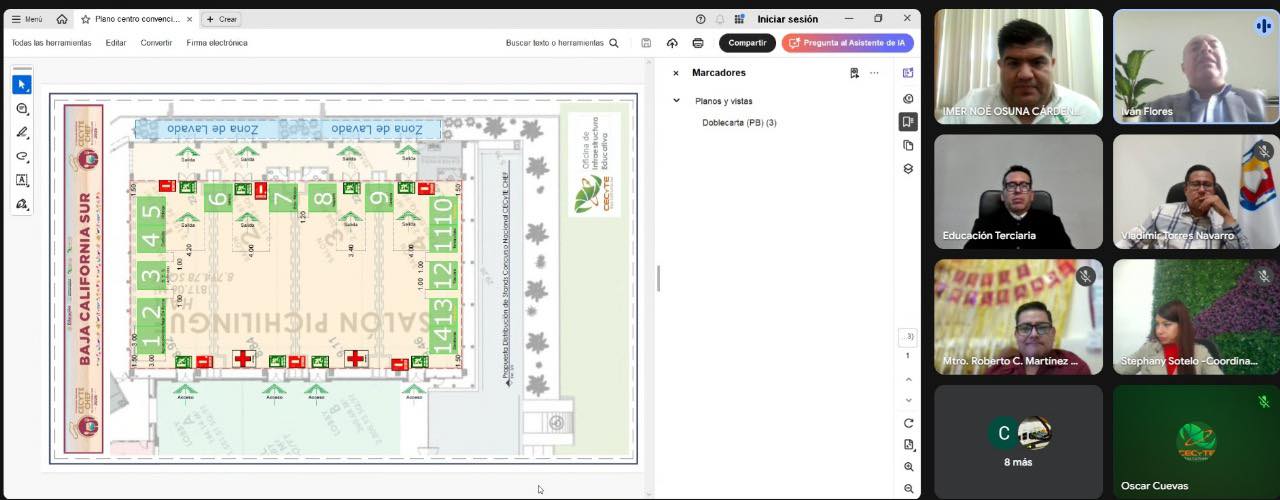Screen dimensions: 1280x500
Task: Collapse the Planos y vistas bookmark
Action: tap(676, 101)
